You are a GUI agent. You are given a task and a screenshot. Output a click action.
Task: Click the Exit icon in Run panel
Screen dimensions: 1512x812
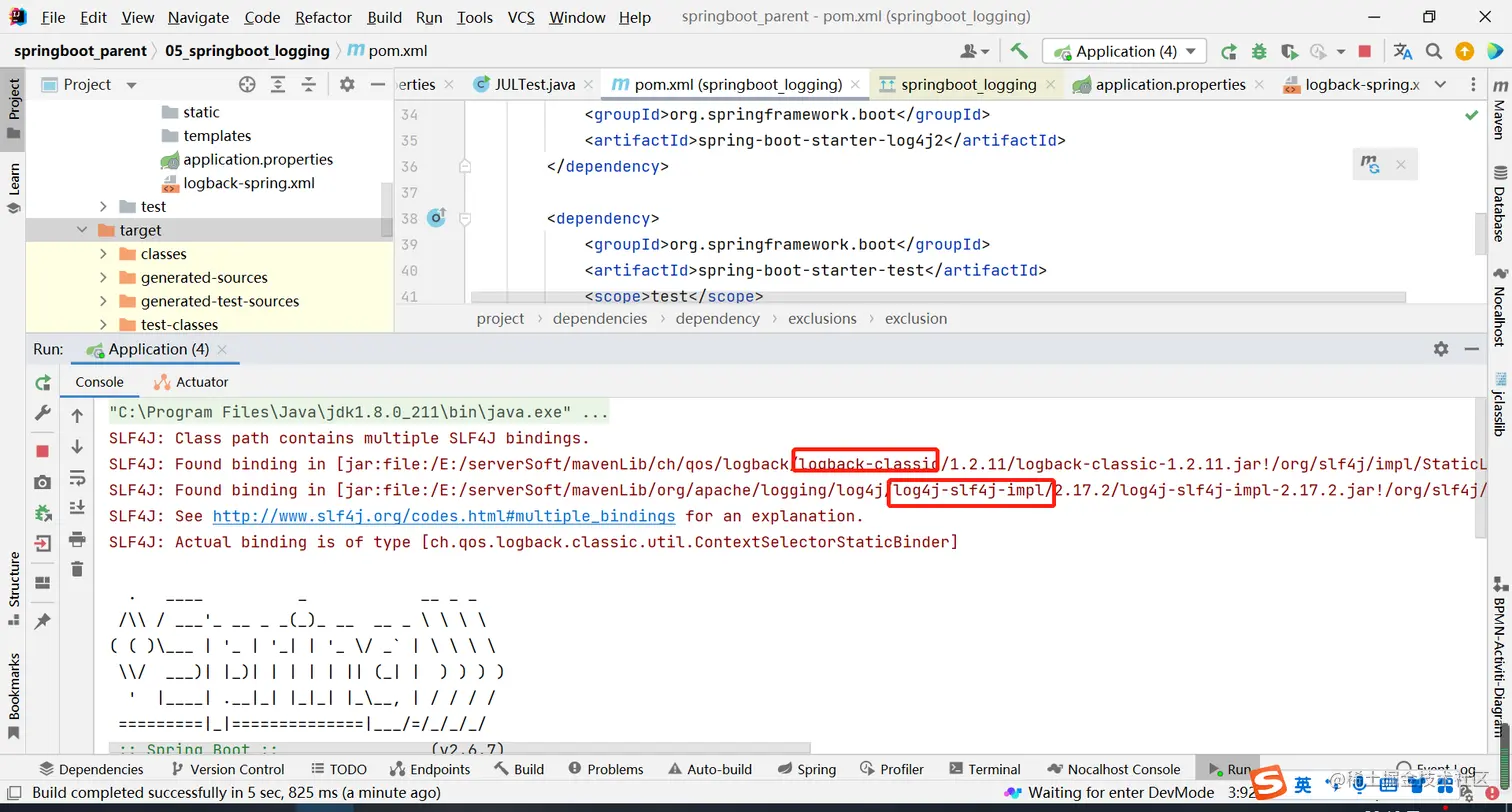[42, 544]
